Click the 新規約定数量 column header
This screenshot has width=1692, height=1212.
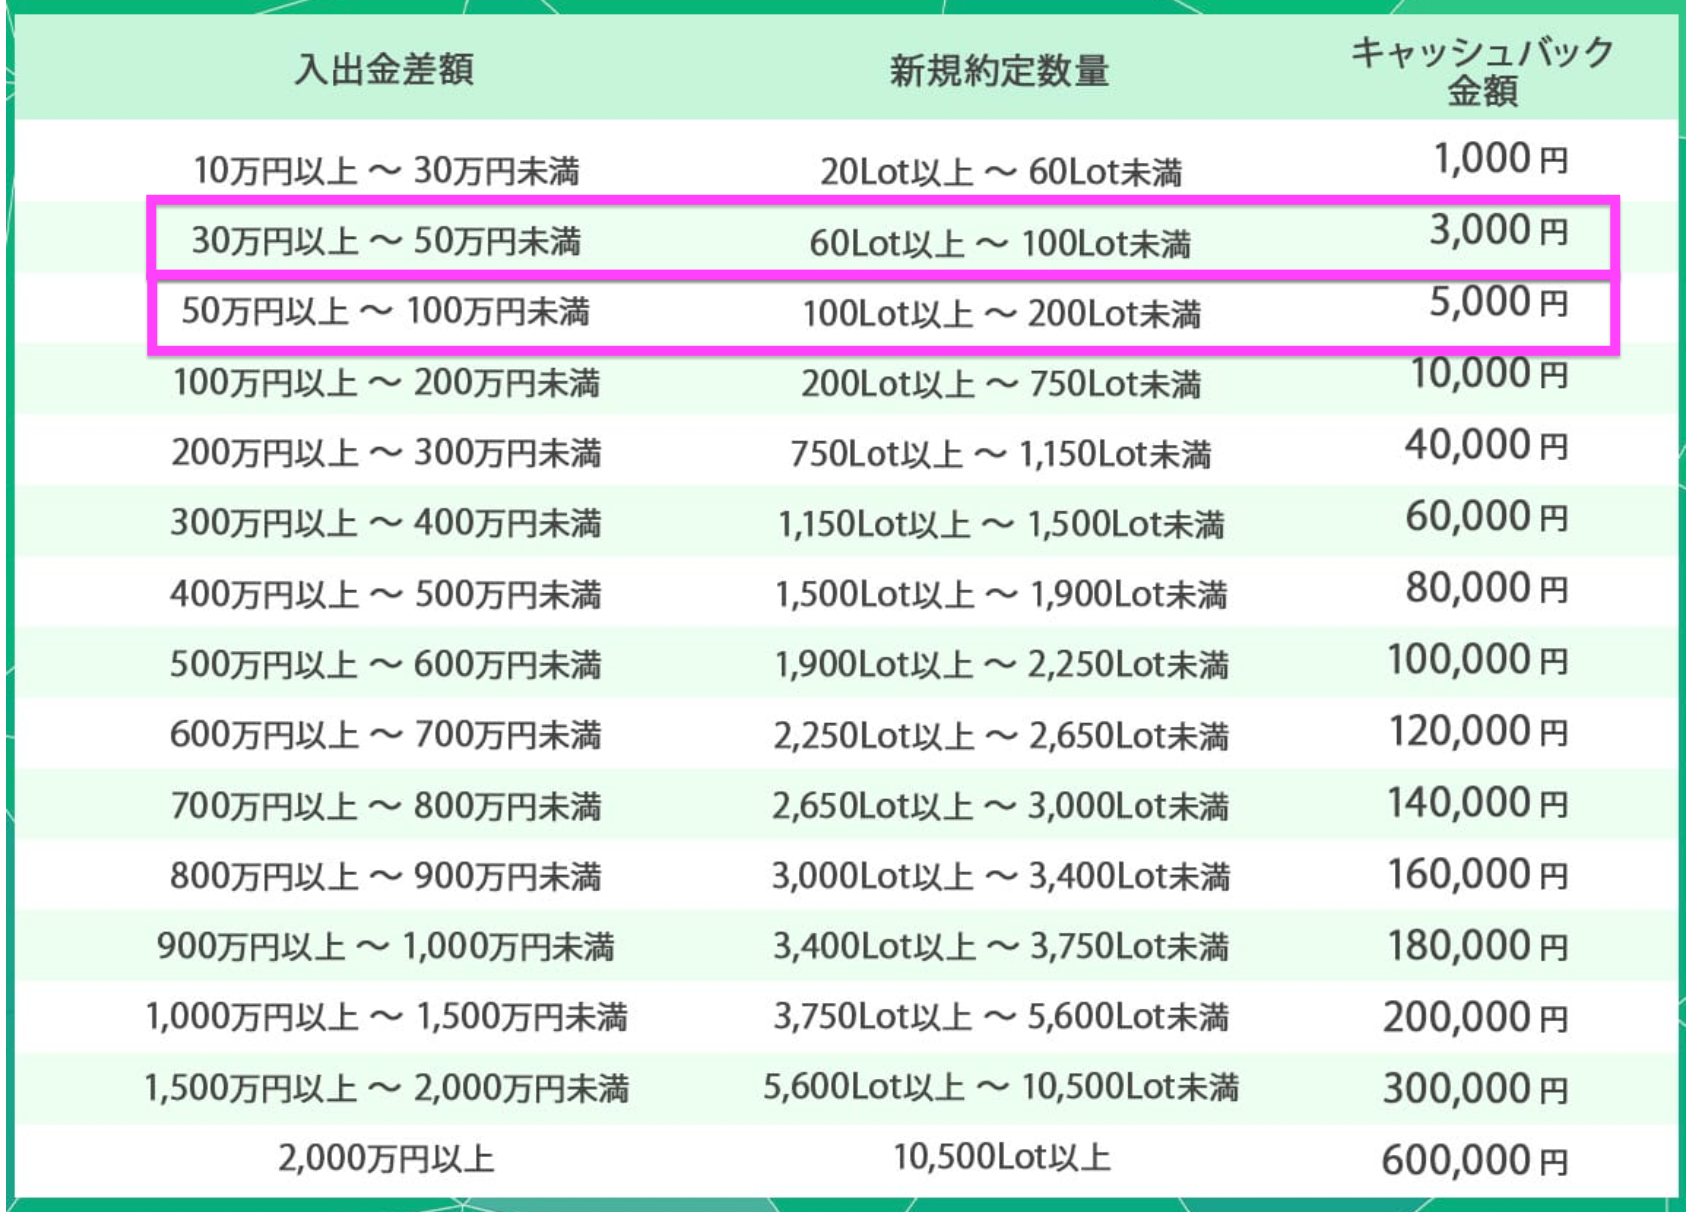999,71
